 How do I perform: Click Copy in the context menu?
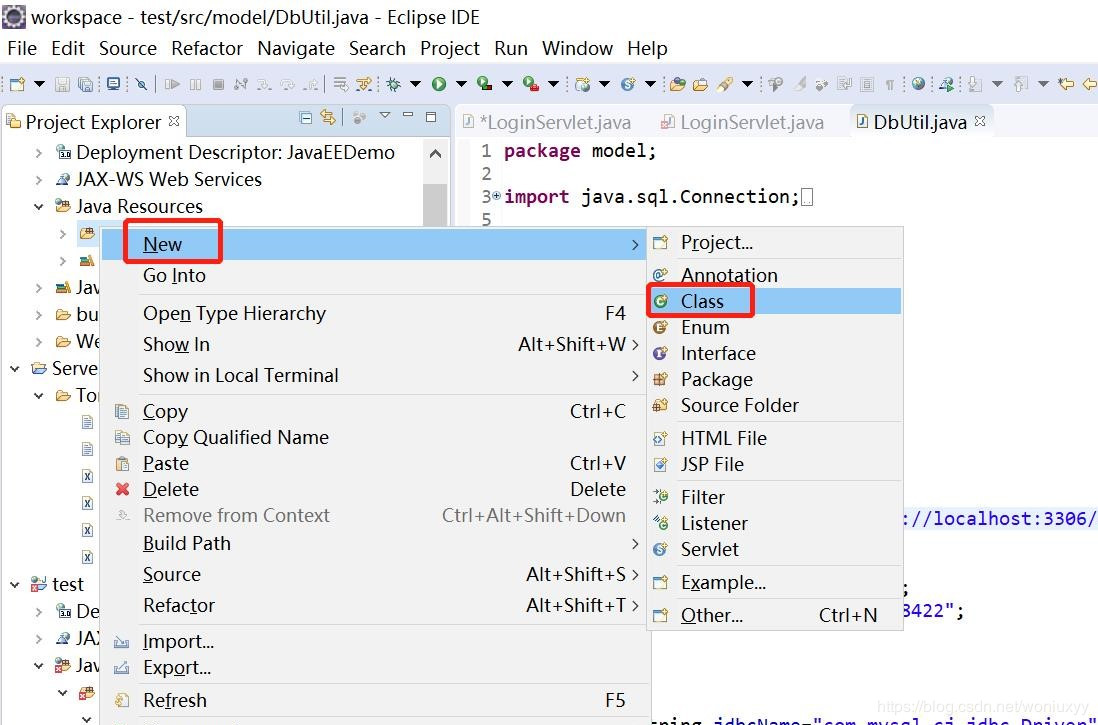[x=375, y=411]
